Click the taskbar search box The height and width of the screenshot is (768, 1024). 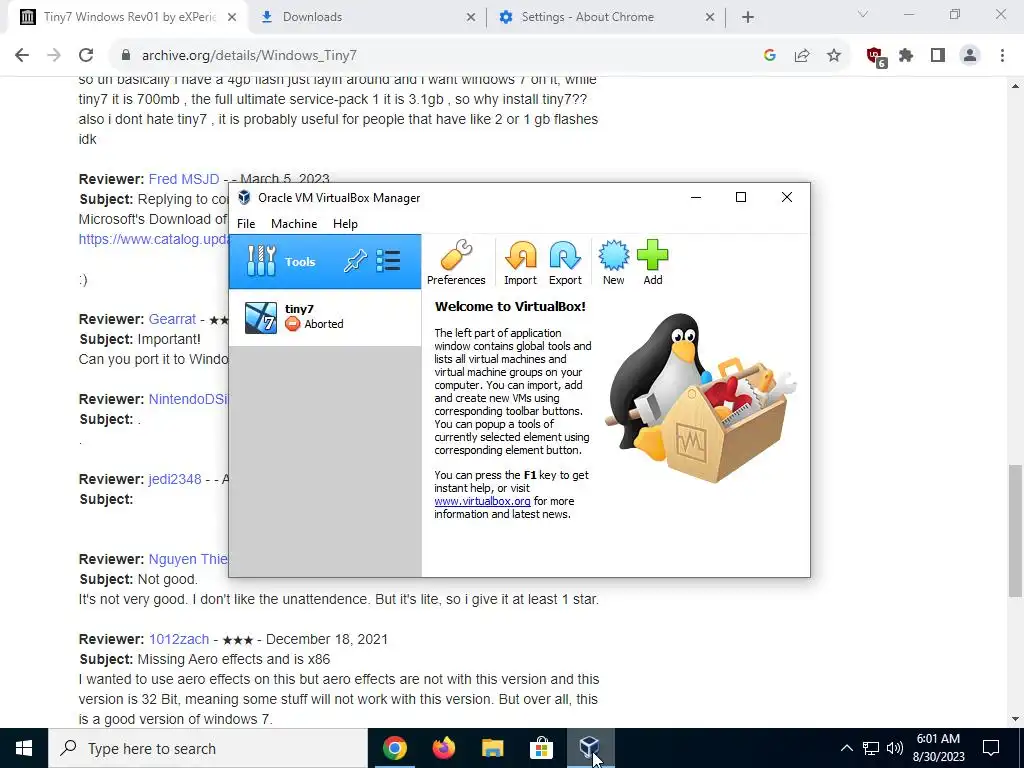tap(208, 748)
